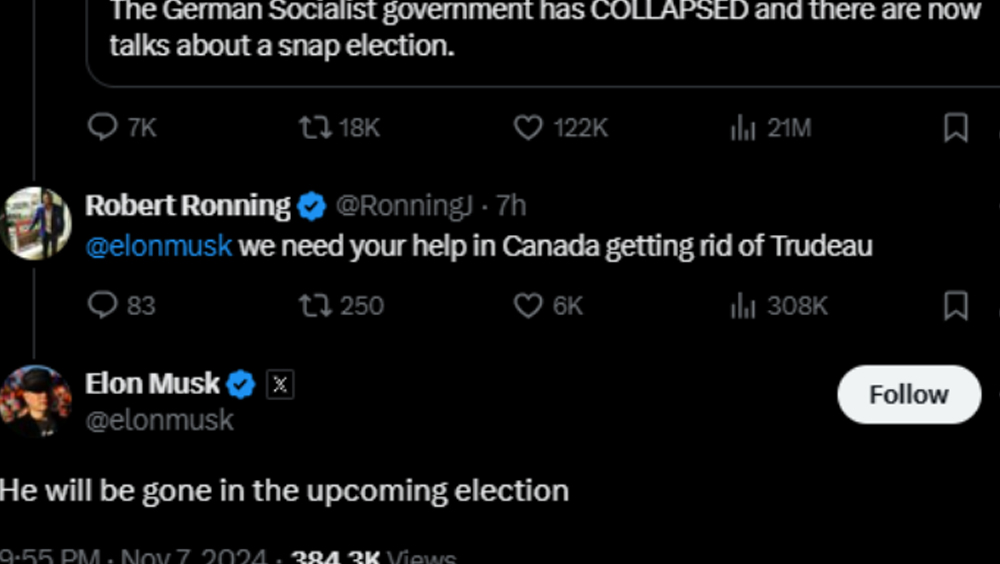Click Elon Musk's display name
This screenshot has width=1000, height=564.
pyautogui.click(x=152, y=384)
